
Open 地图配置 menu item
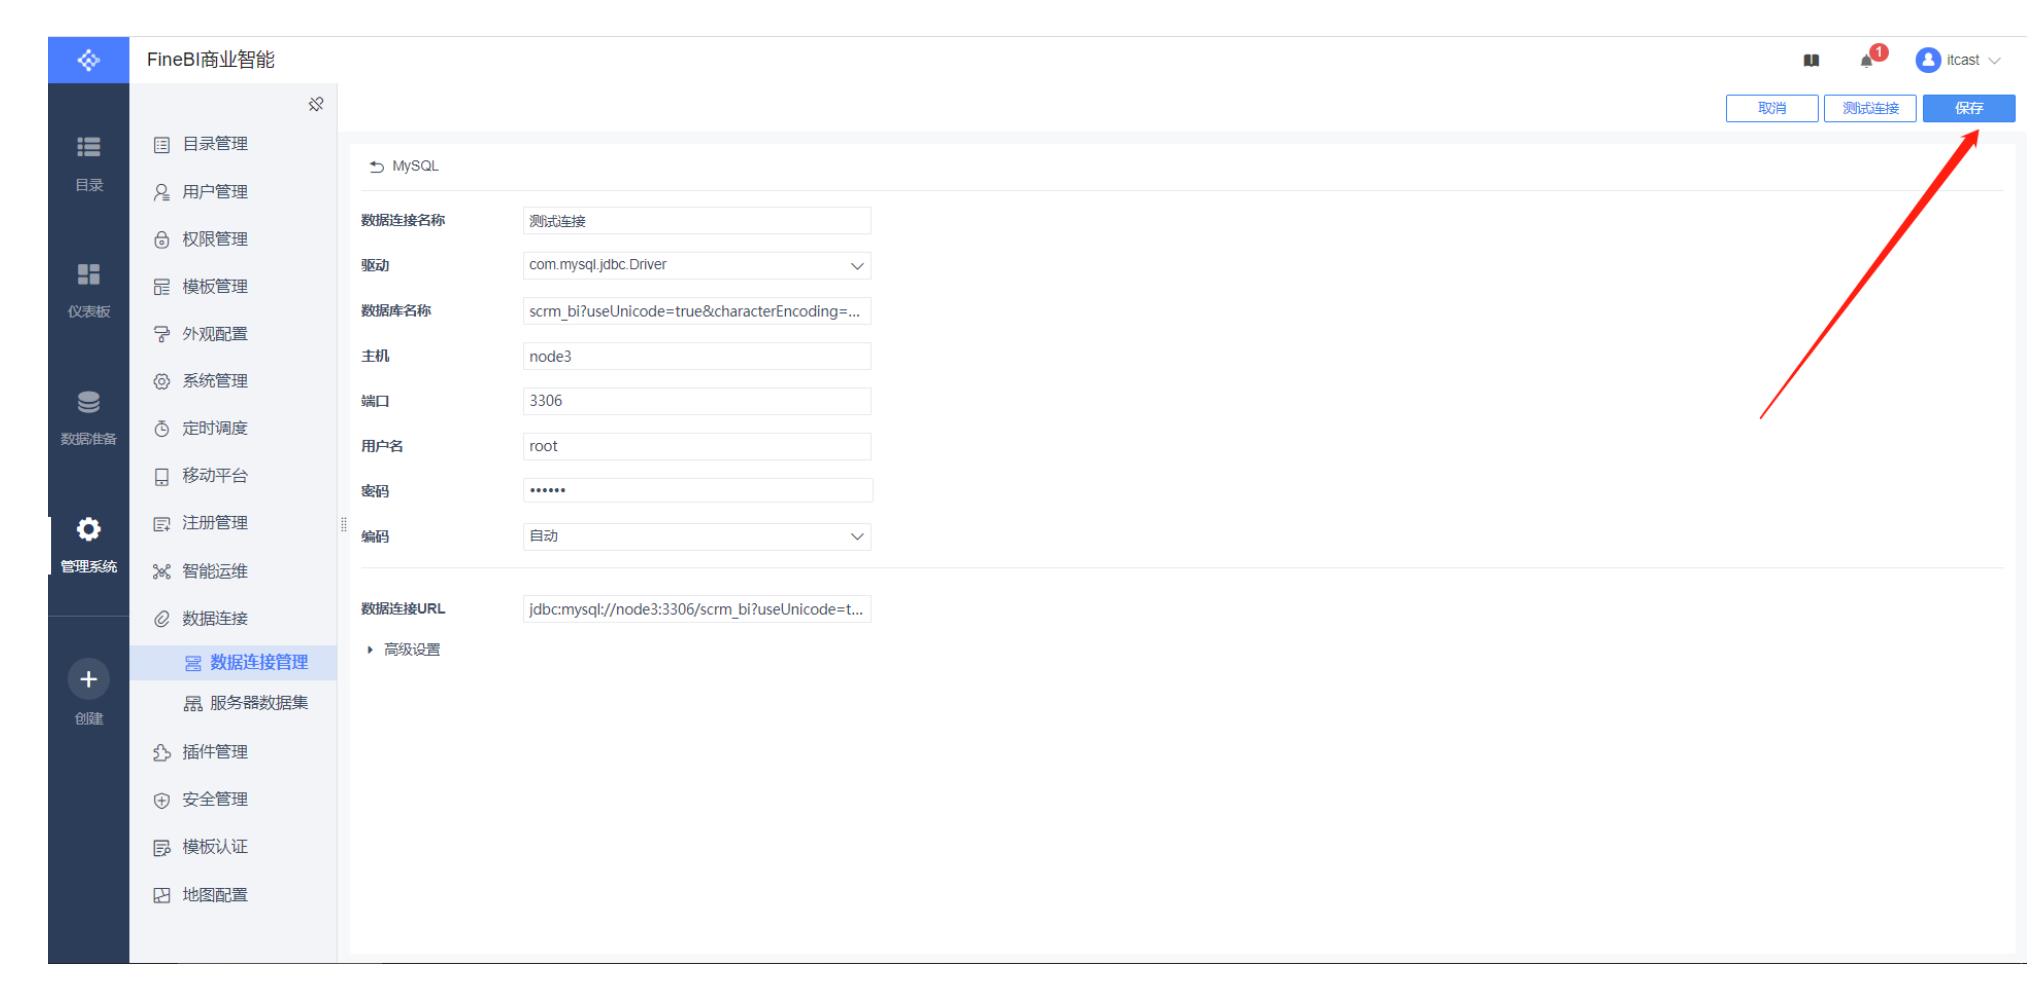pos(233,895)
